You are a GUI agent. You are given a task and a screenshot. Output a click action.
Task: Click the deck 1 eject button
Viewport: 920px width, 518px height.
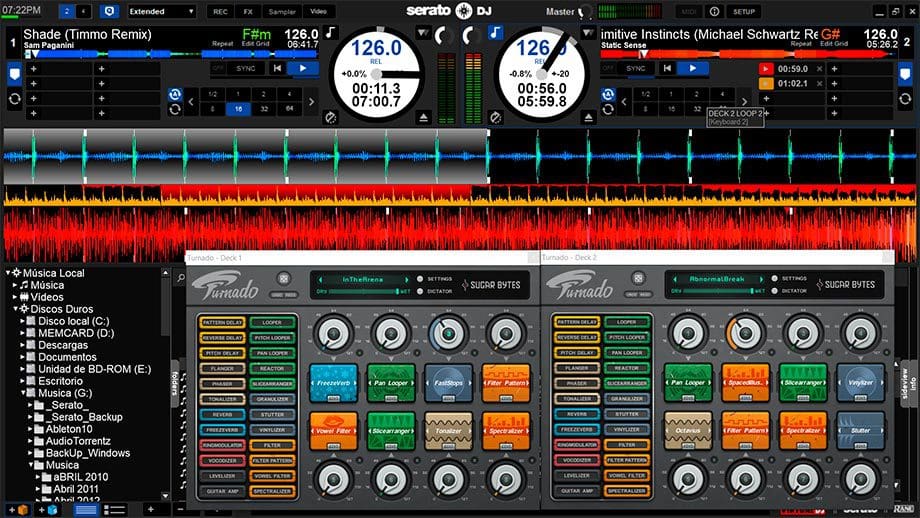tap(424, 118)
